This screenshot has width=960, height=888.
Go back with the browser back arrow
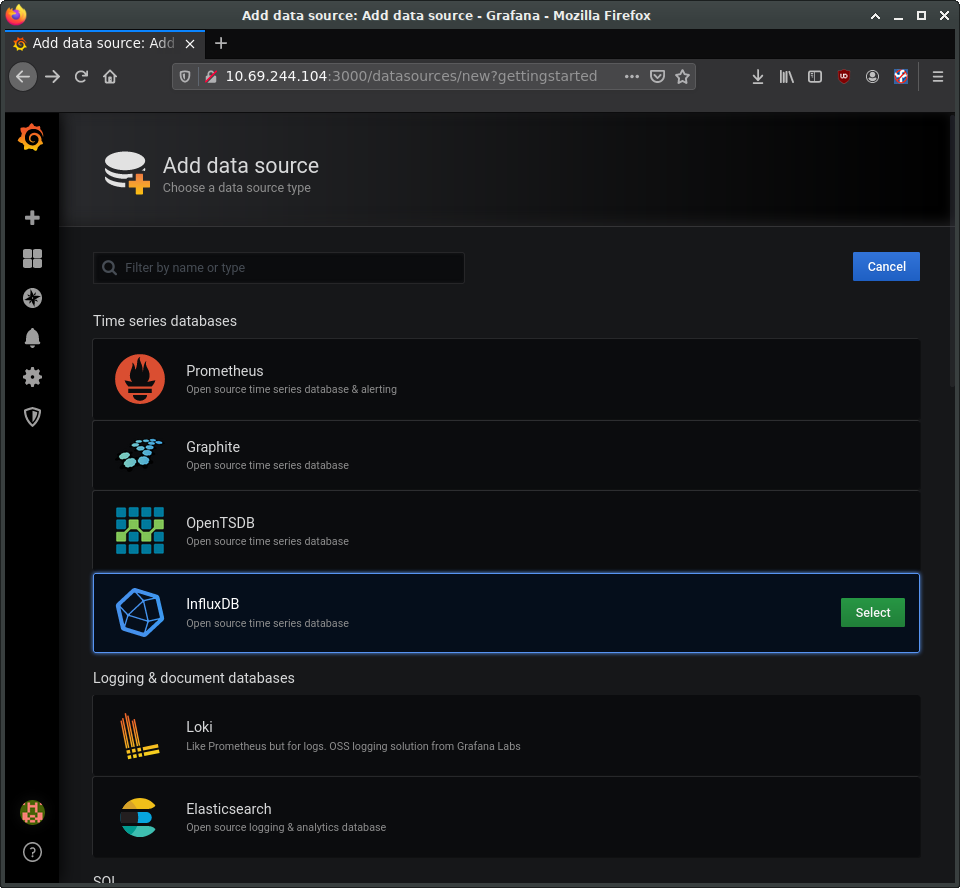23,77
